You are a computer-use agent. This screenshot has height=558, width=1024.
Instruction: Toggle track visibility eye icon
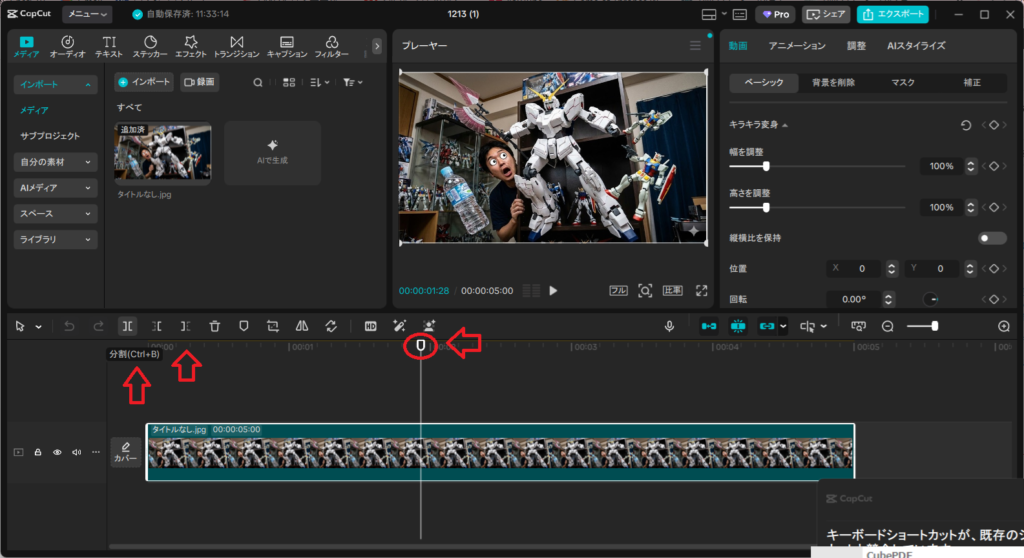click(57, 452)
